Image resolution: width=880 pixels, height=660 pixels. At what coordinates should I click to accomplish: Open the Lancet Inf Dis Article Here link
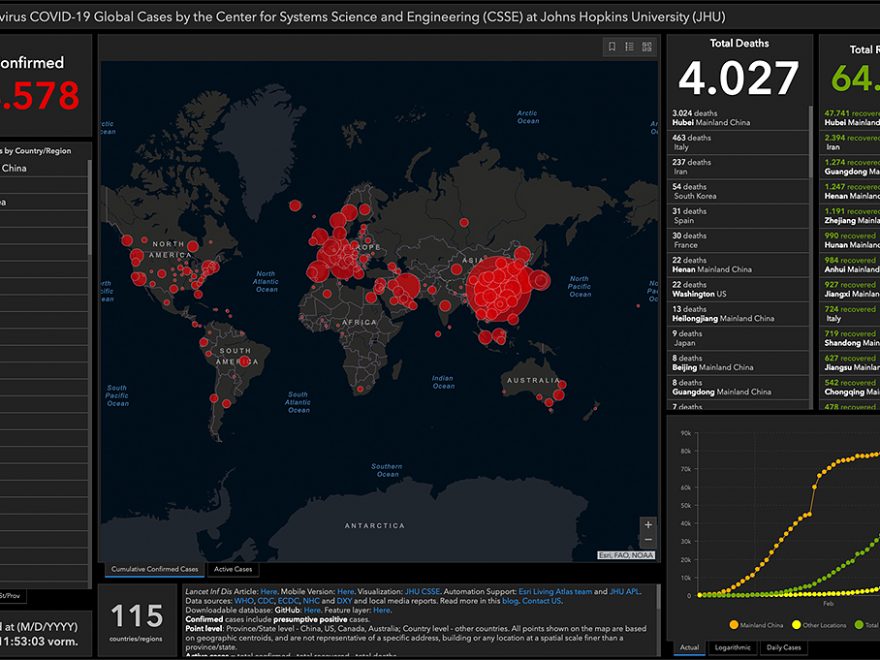click(x=269, y=592)
